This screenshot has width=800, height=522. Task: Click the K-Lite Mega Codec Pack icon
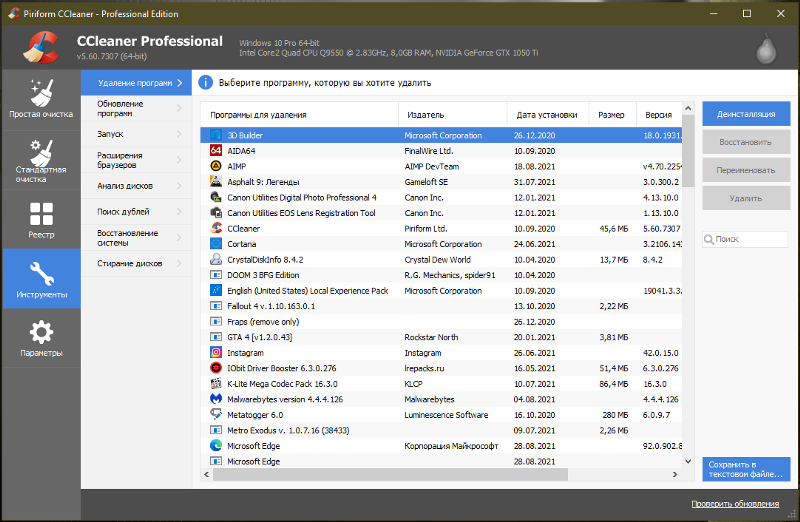point(216,383)
